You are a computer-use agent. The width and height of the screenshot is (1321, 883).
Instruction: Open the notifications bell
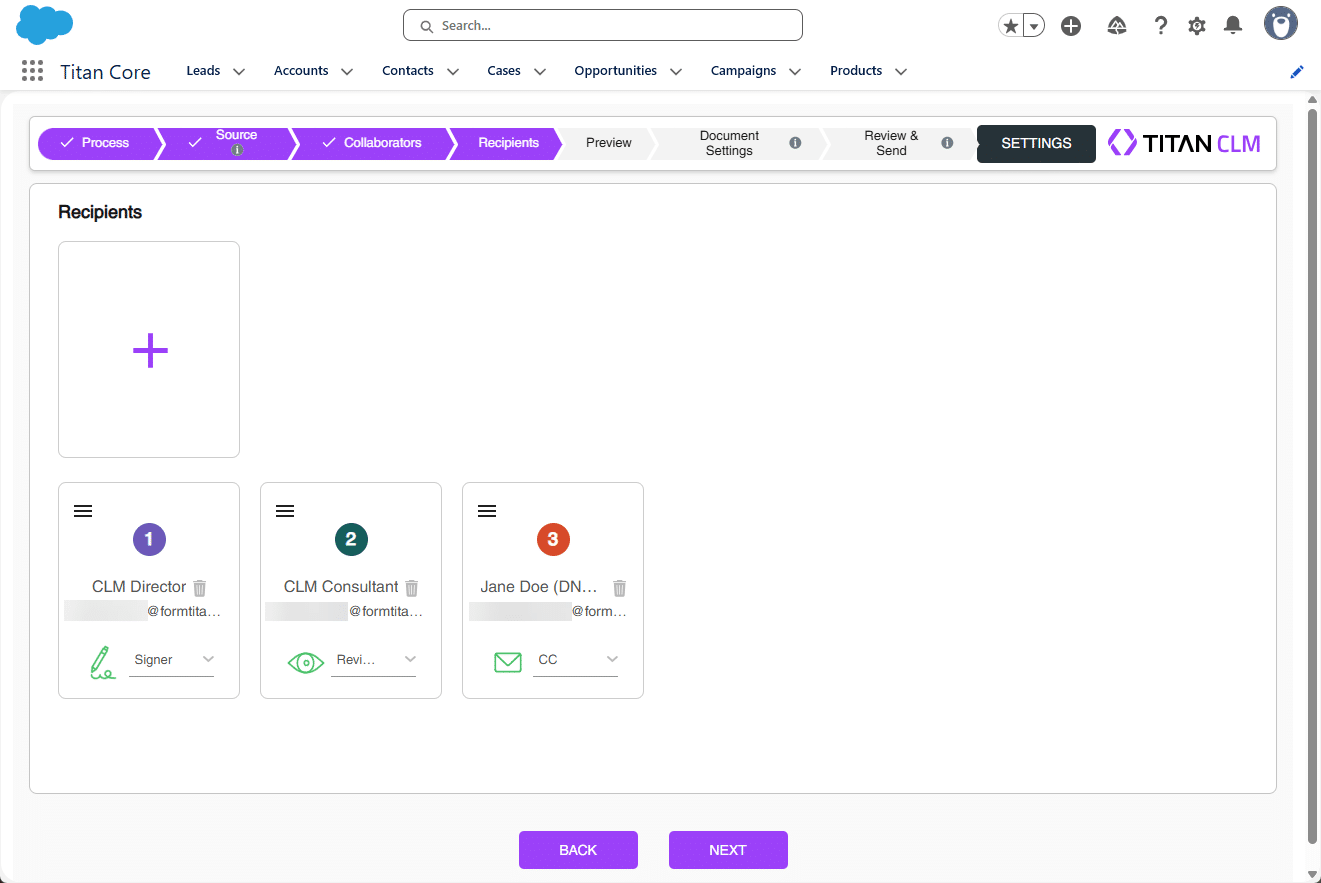tap(1234, 26)
